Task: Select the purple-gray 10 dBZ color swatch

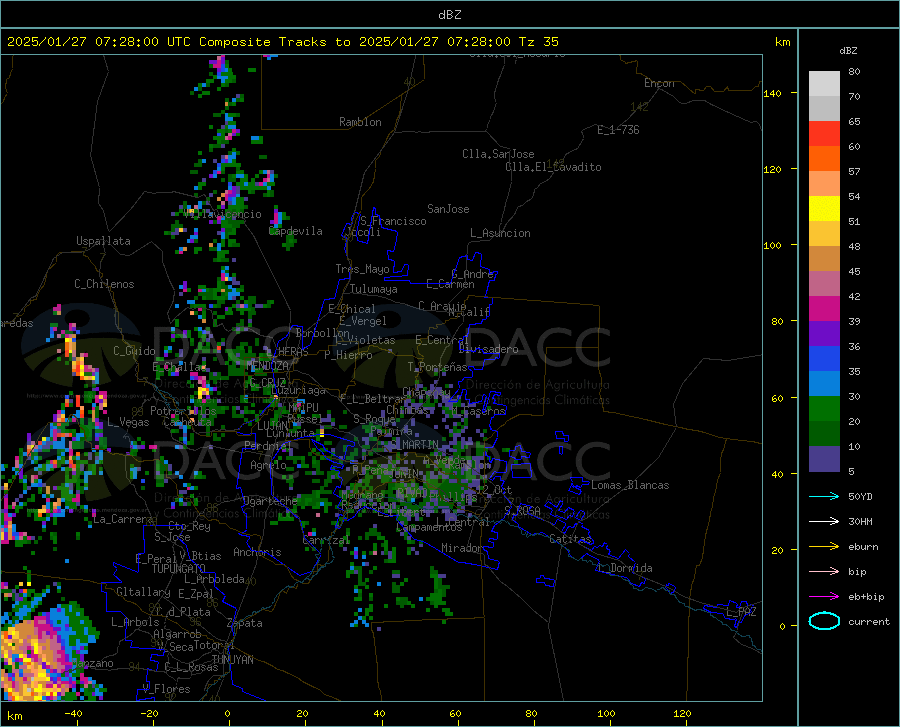Action: click(x=824, y=459)
